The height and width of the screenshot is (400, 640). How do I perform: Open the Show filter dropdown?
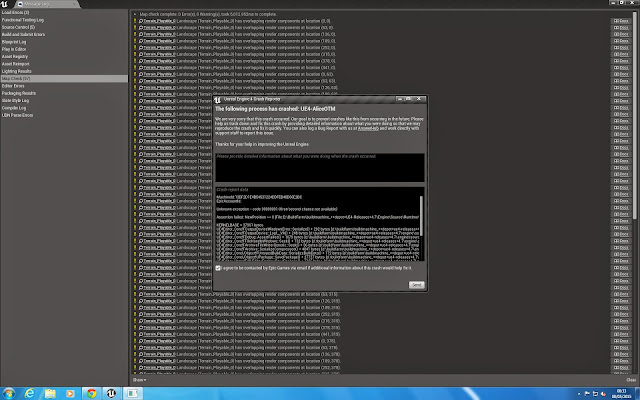[139, 380]
